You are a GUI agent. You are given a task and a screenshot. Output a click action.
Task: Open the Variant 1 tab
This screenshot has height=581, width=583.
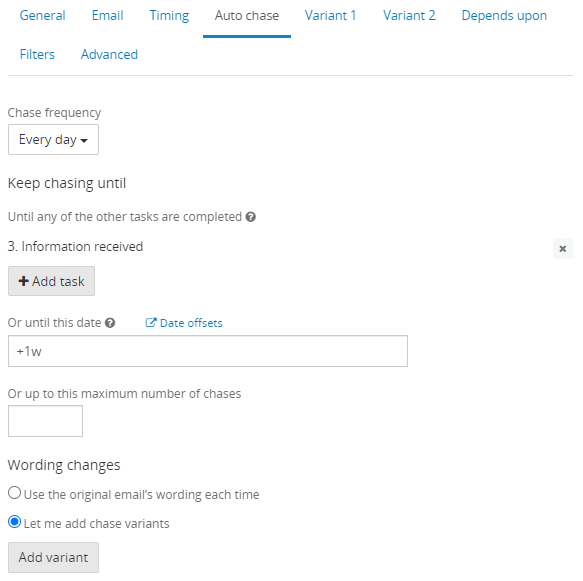[331, 16]
